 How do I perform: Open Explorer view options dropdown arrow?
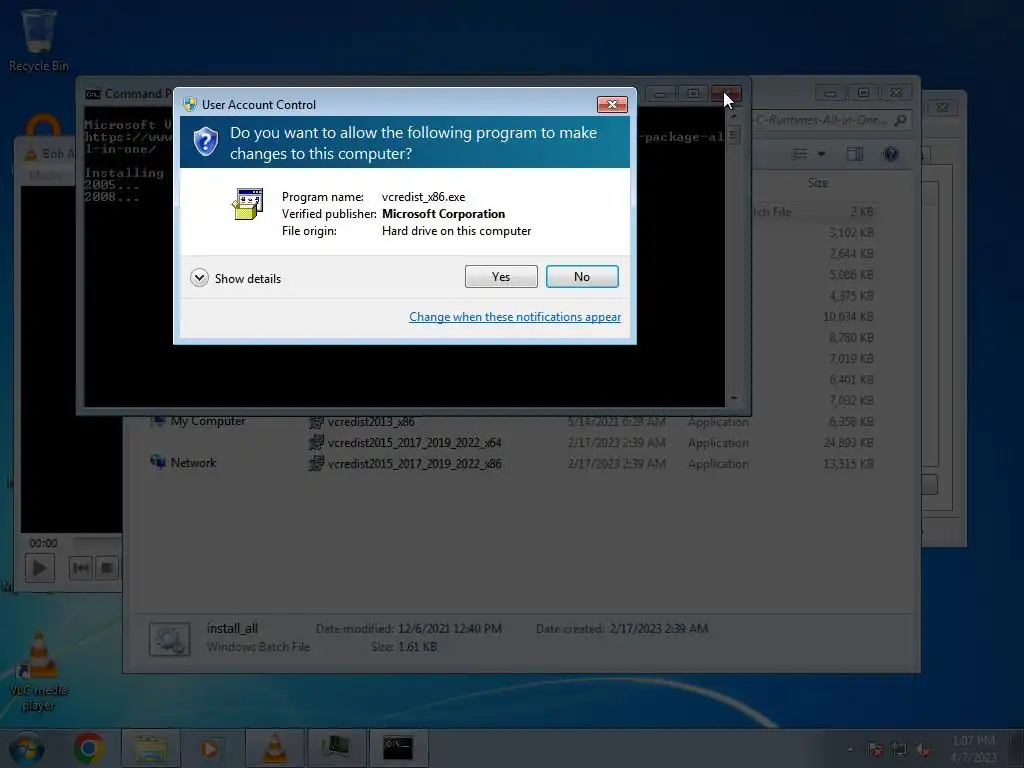tap(822, 154)
